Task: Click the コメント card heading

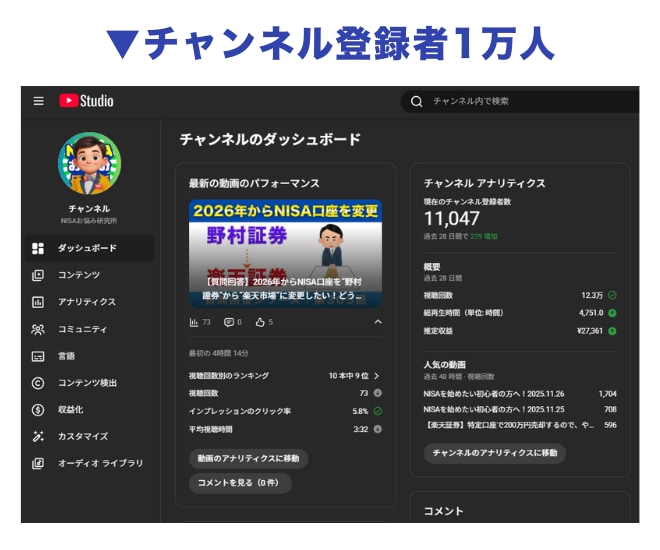Action: pos(443,511)
